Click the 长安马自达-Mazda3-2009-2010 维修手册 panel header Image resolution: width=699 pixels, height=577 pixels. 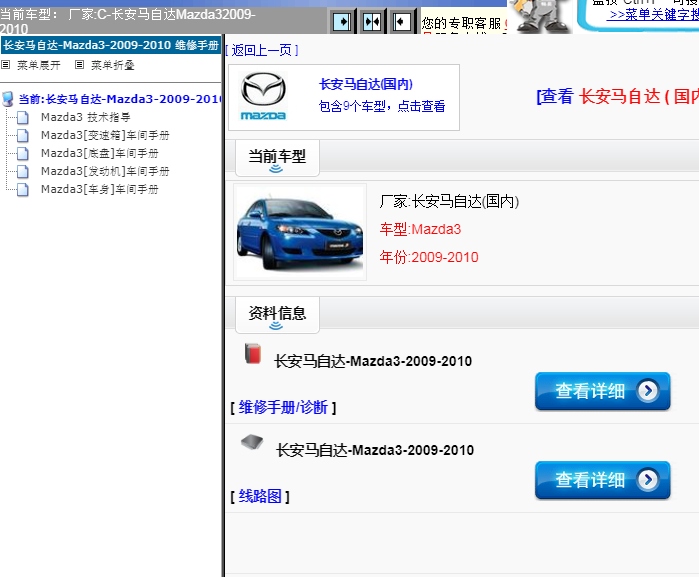click(x=111, y=45)
